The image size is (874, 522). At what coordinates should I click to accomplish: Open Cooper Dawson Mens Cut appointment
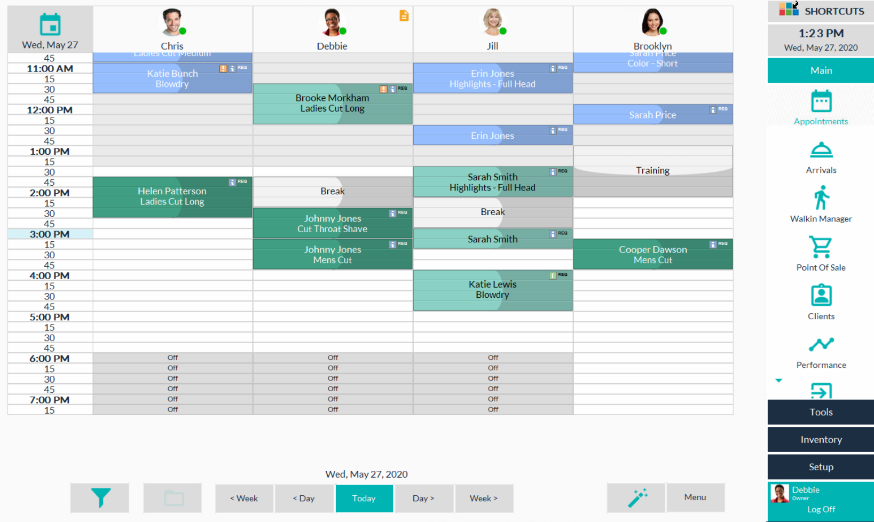pos(653,254)
